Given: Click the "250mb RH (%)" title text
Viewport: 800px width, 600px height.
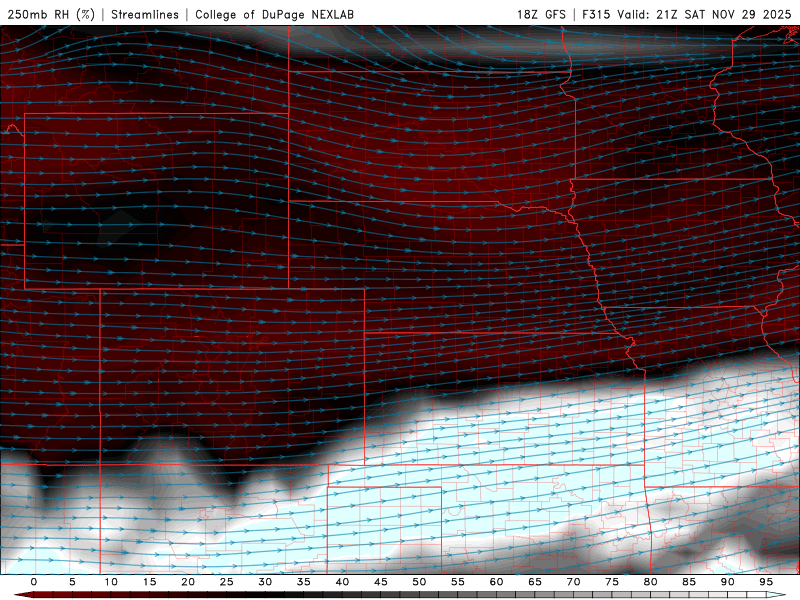Looking at the screenshot, I should coord(51,14).
